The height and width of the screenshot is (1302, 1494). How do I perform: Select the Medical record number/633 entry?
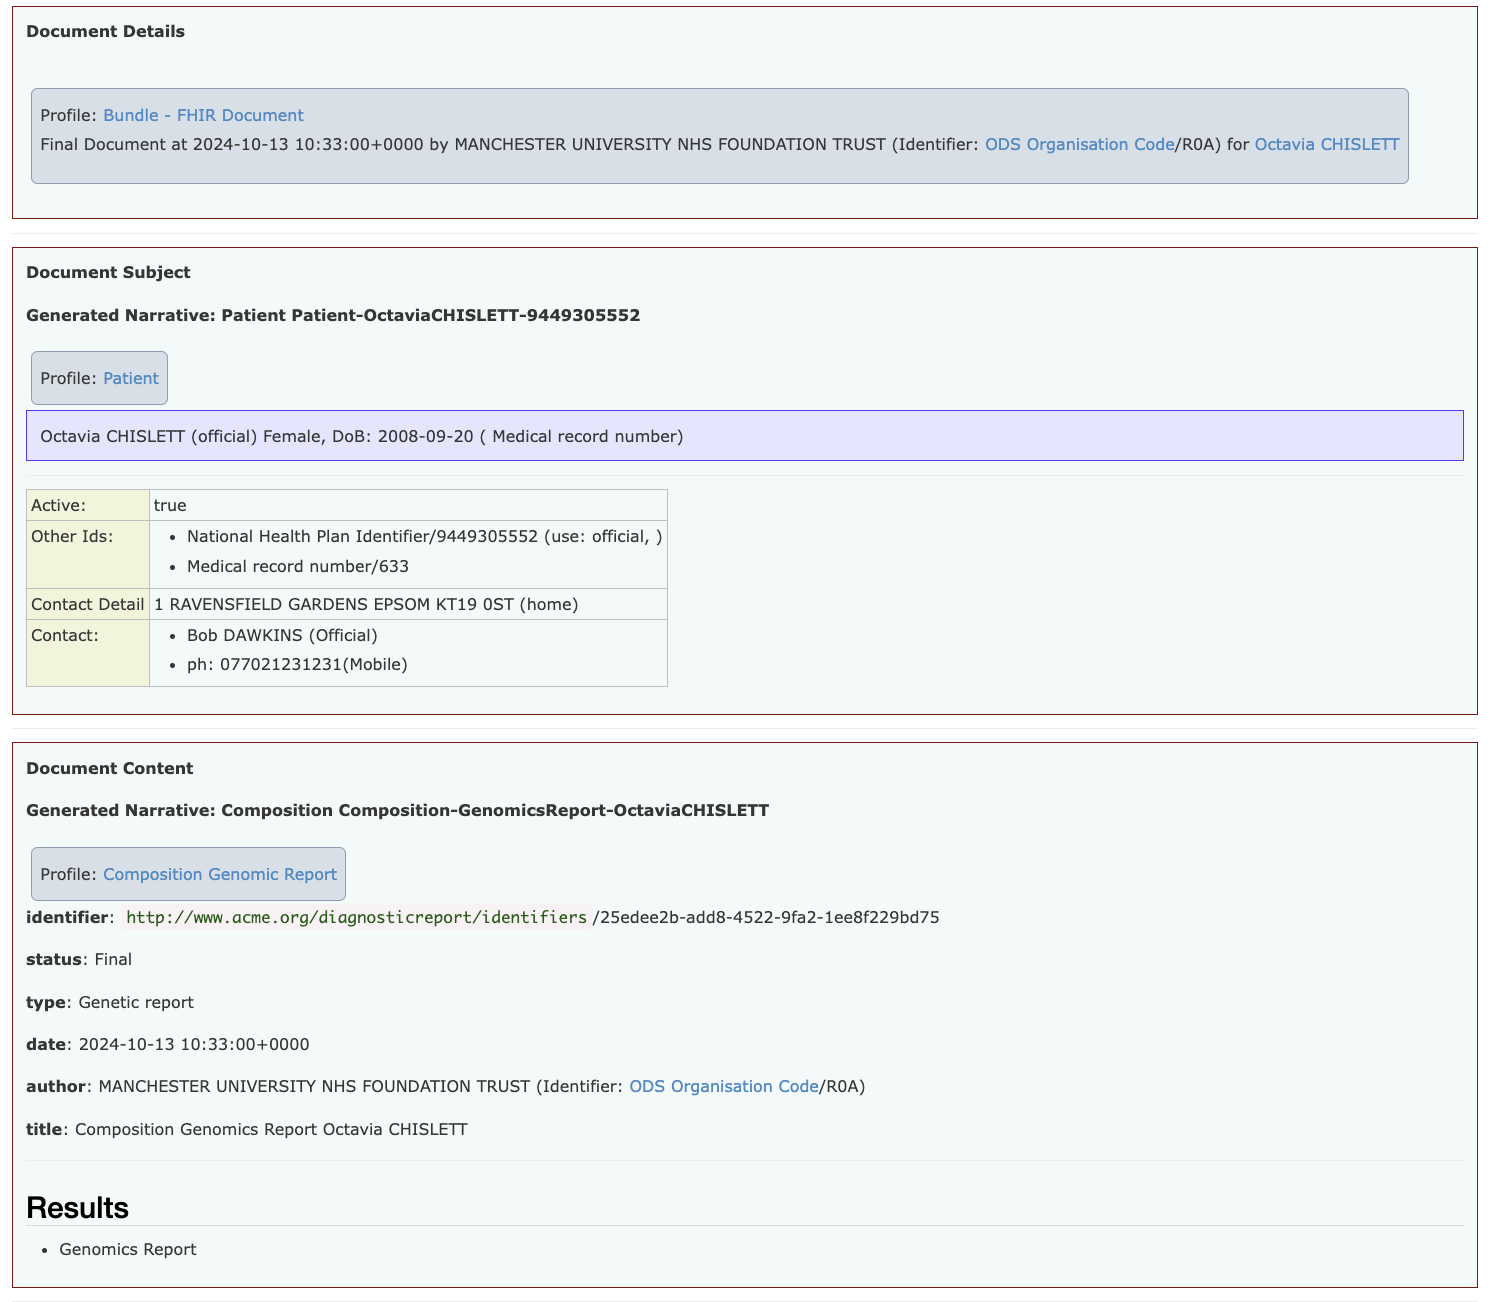[298, 566]
